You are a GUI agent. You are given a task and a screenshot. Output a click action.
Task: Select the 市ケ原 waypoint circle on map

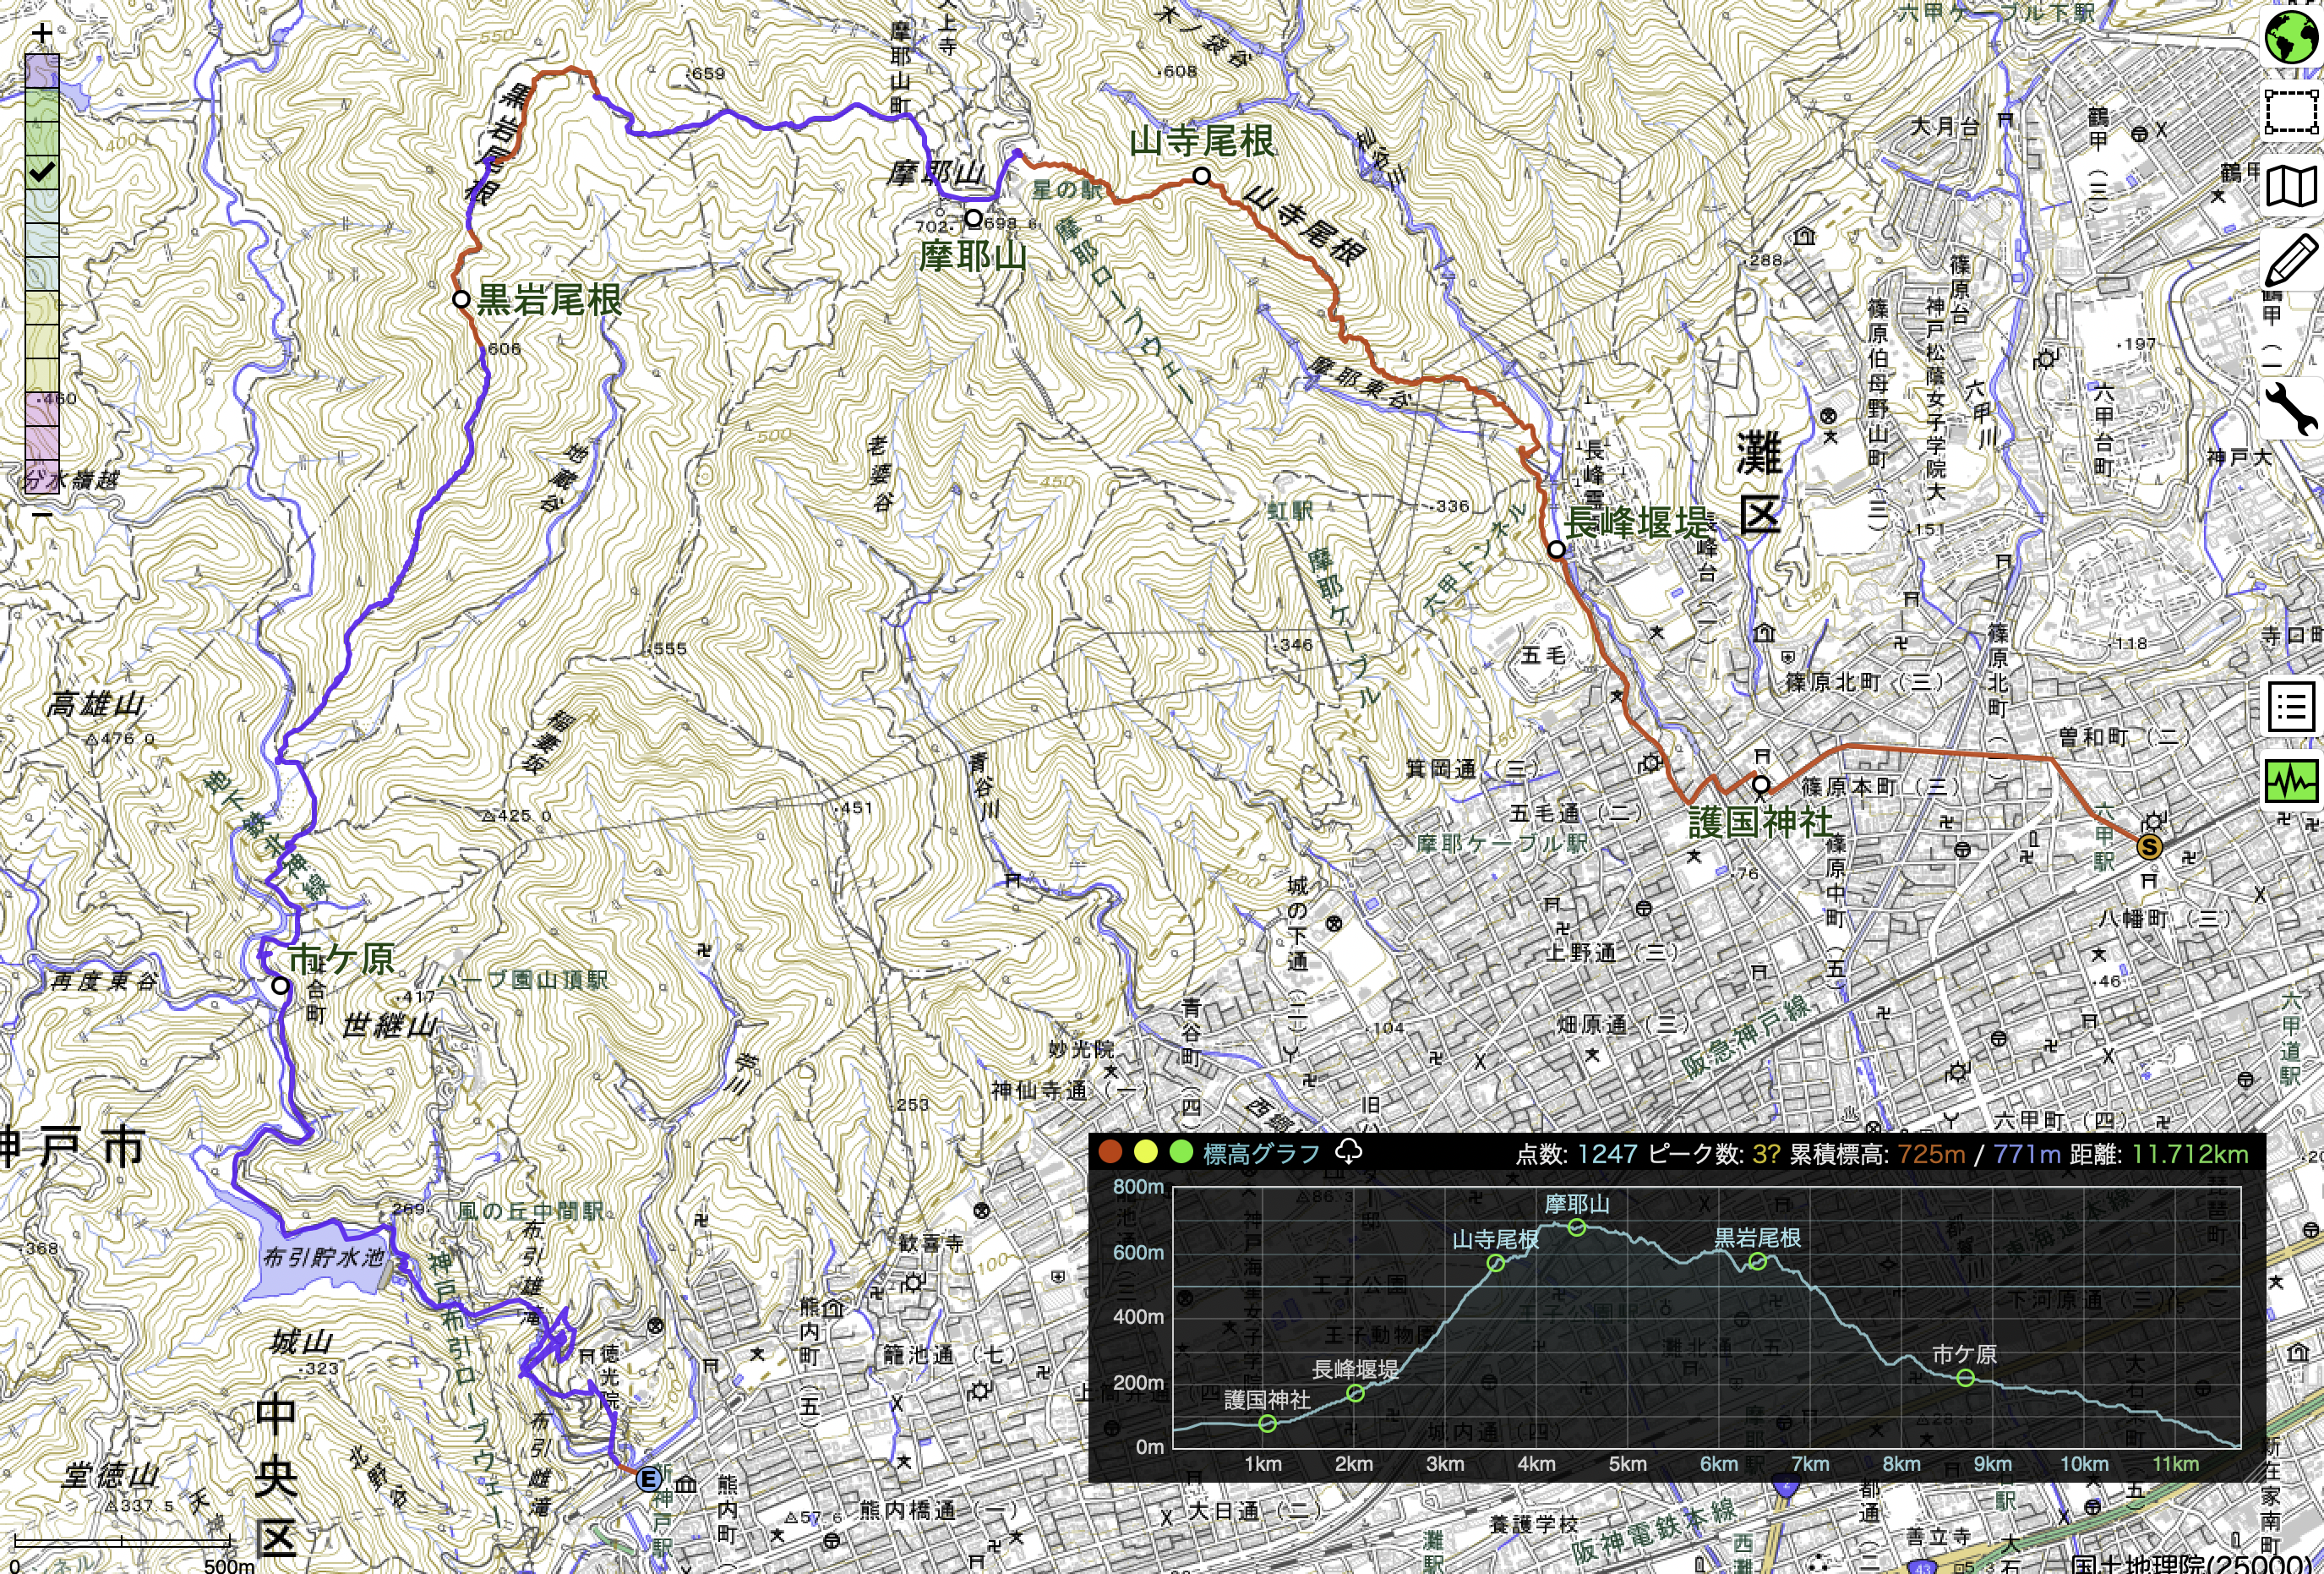[281, 985]
